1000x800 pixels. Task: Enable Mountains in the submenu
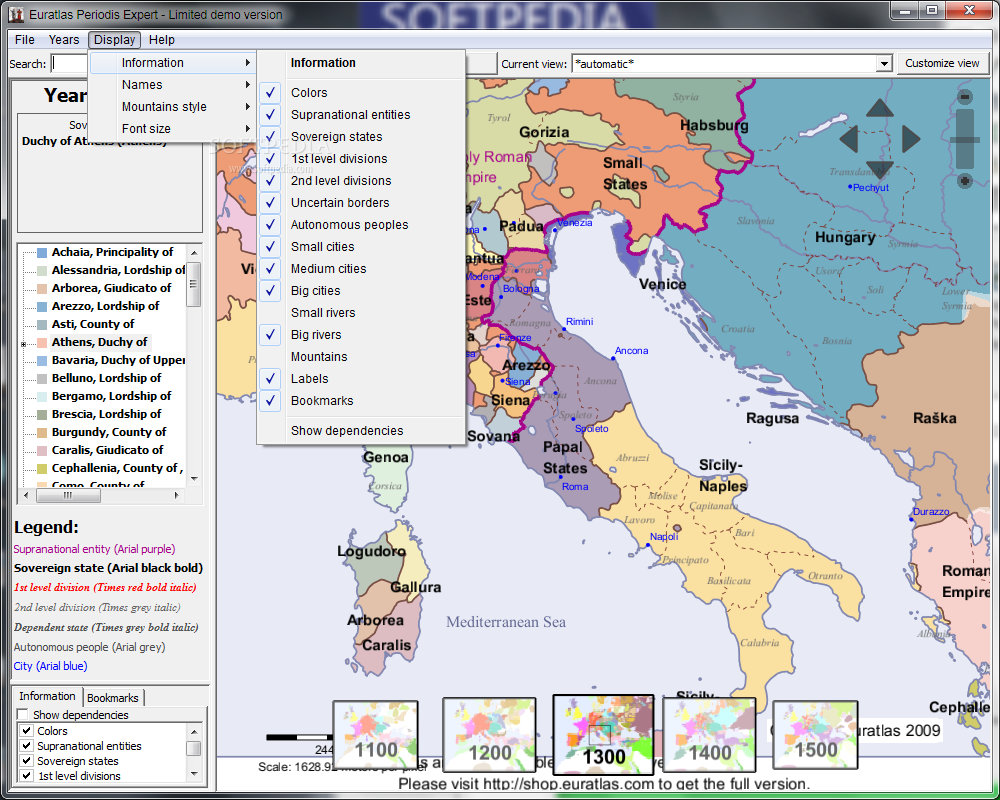coord(361,357)
